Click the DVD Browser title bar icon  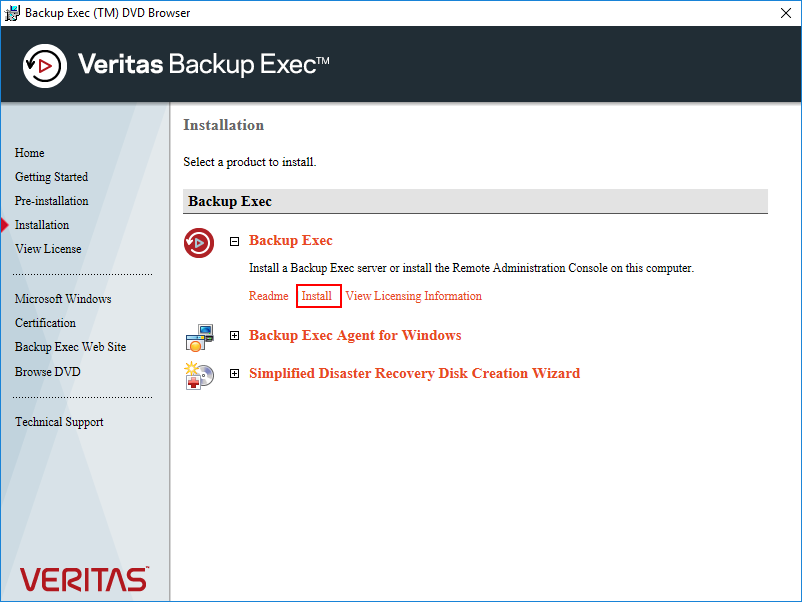tap(12, 13)
